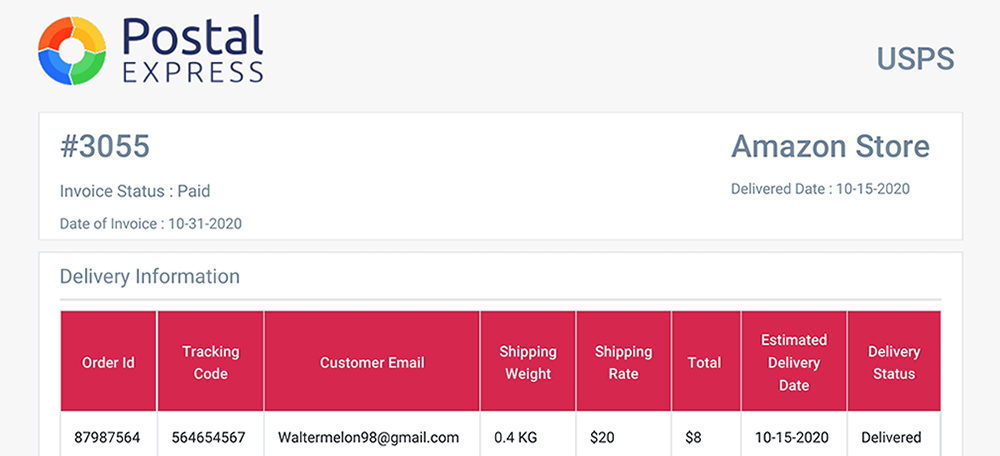Sort by the Tracking Code column header
The image size is (1000, 456).
tap(210, 362)
